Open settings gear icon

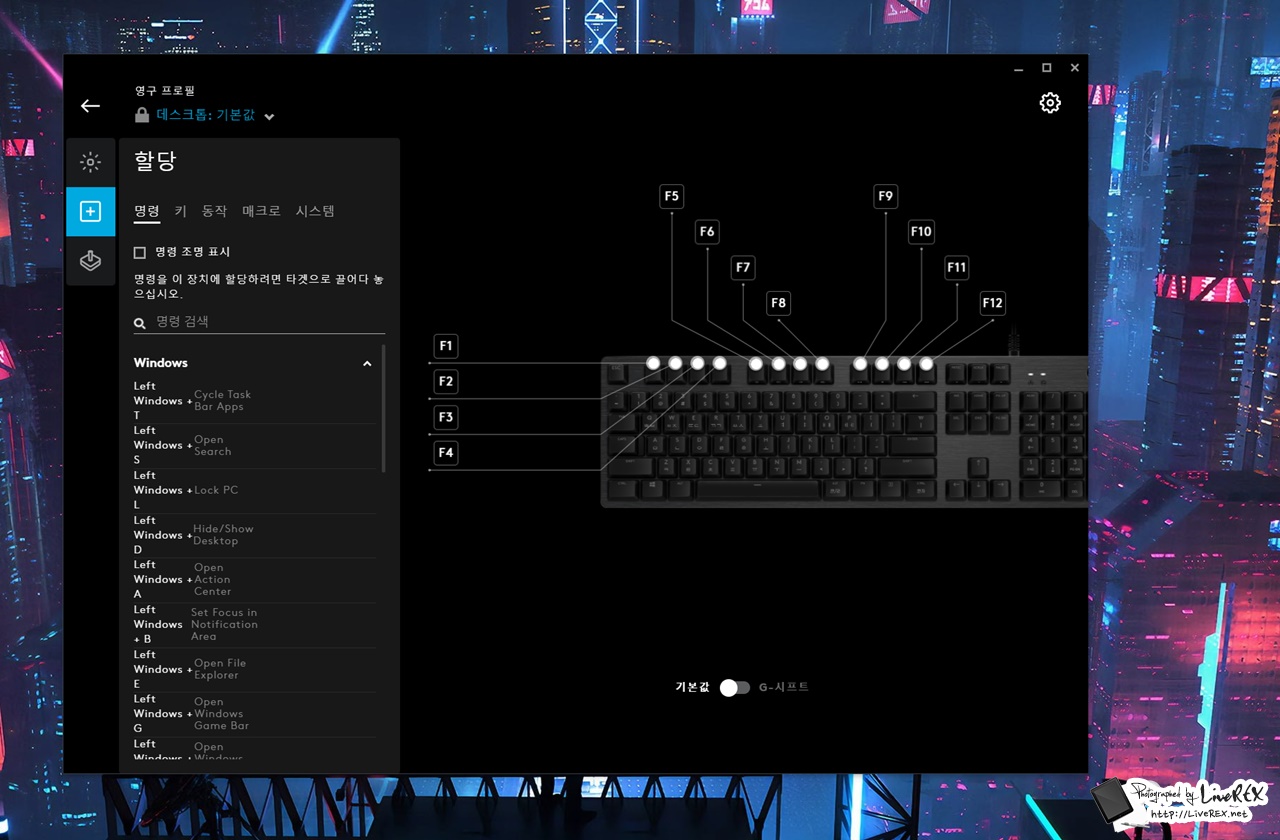1050,102
